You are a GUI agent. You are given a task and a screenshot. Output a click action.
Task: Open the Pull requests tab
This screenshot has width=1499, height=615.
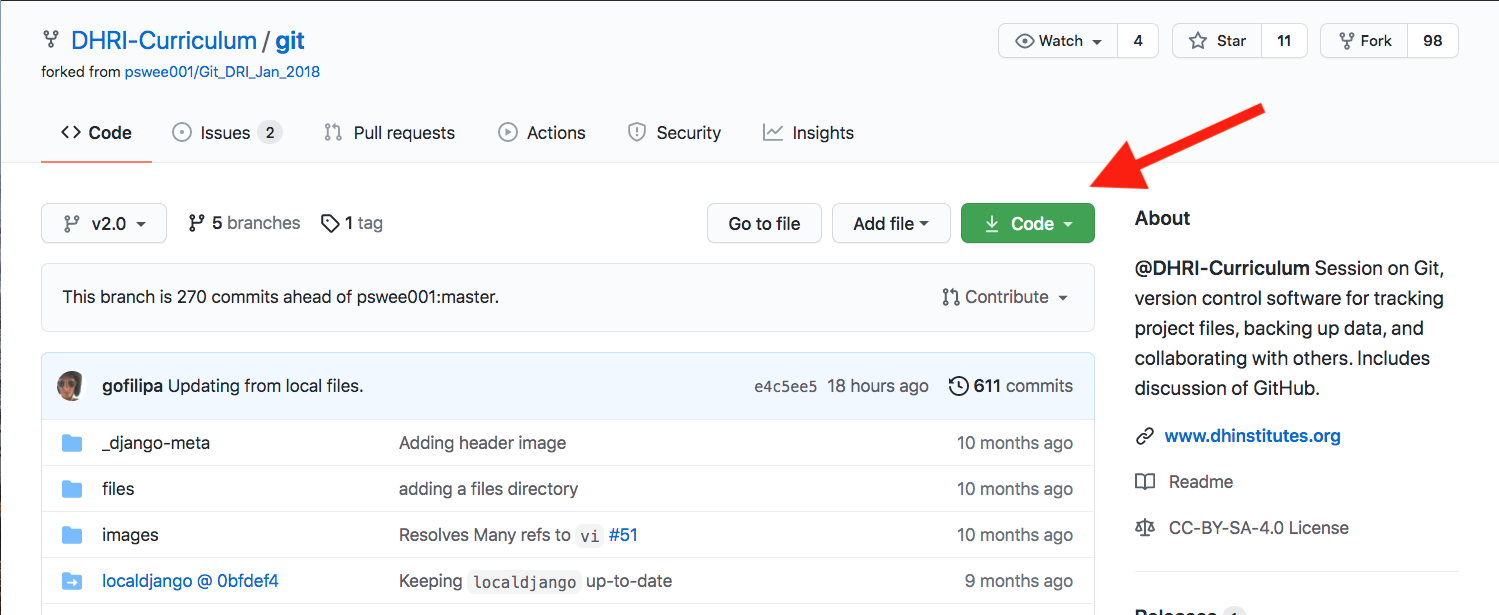(389, 133)
